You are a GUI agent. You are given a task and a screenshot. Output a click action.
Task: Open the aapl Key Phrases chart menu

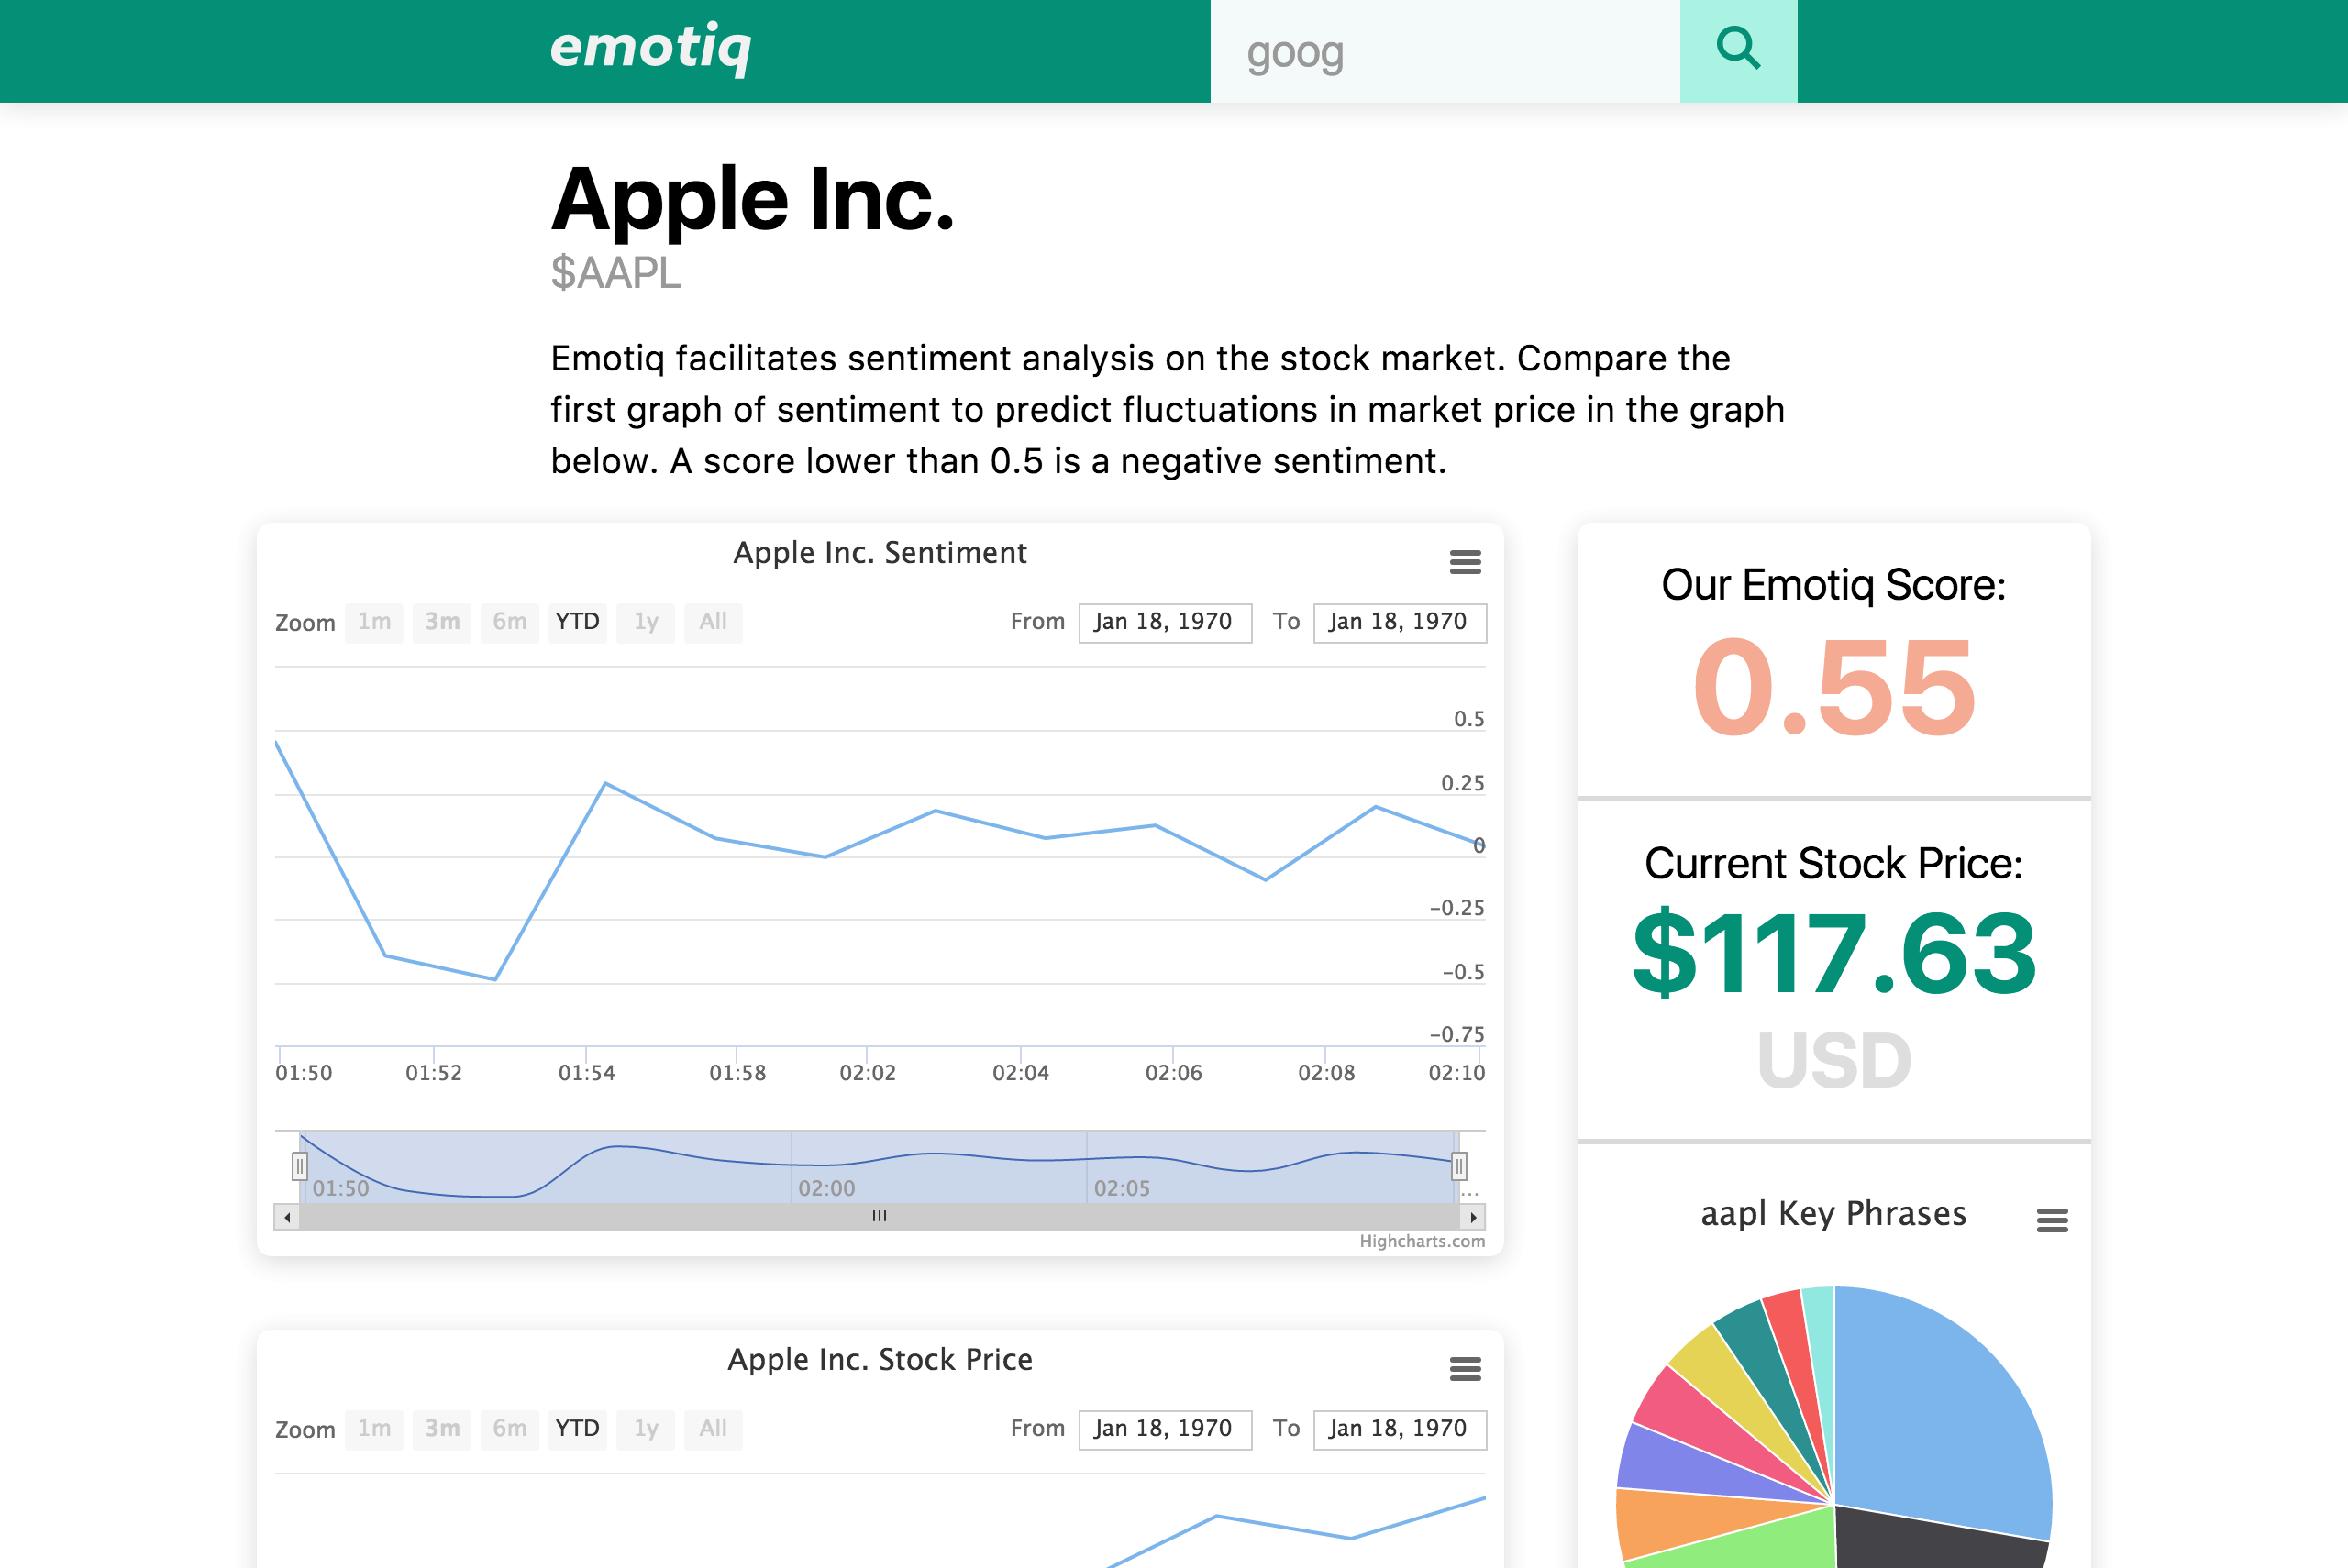tap(2052, 1220)
